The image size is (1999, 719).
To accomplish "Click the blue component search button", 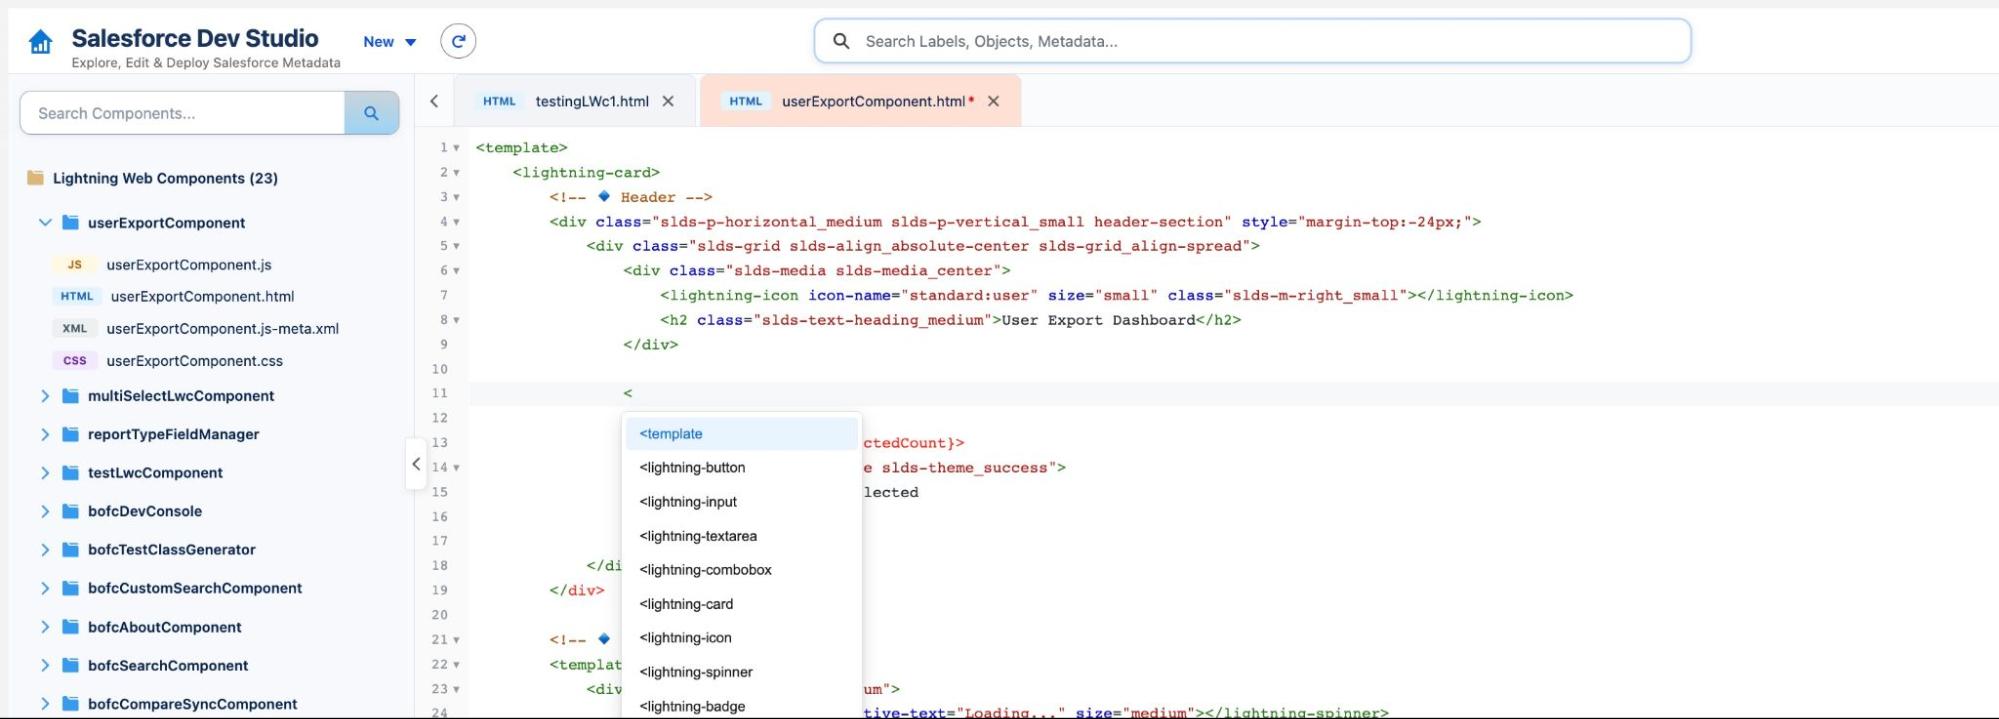I will click(371, 113).
